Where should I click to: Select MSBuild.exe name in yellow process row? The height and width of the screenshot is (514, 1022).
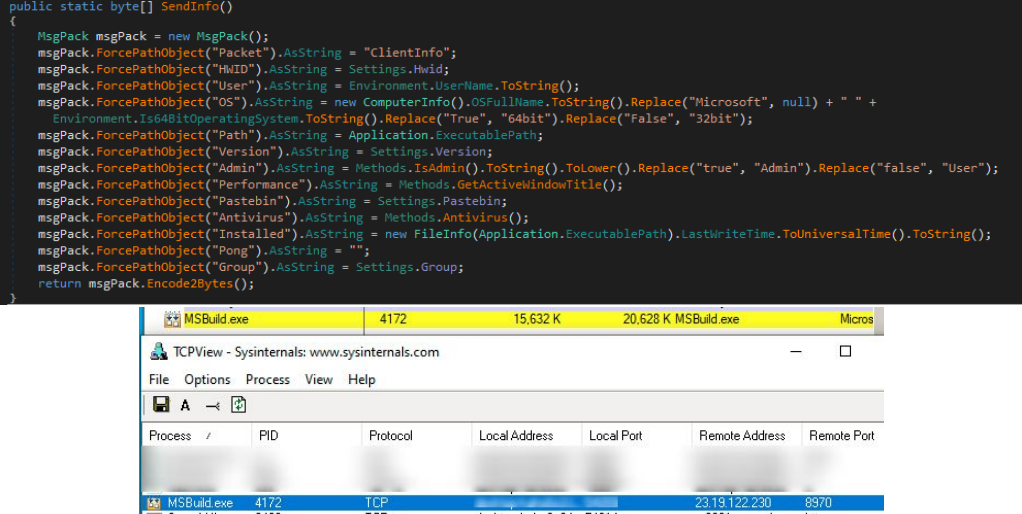[x=216, y=319]
